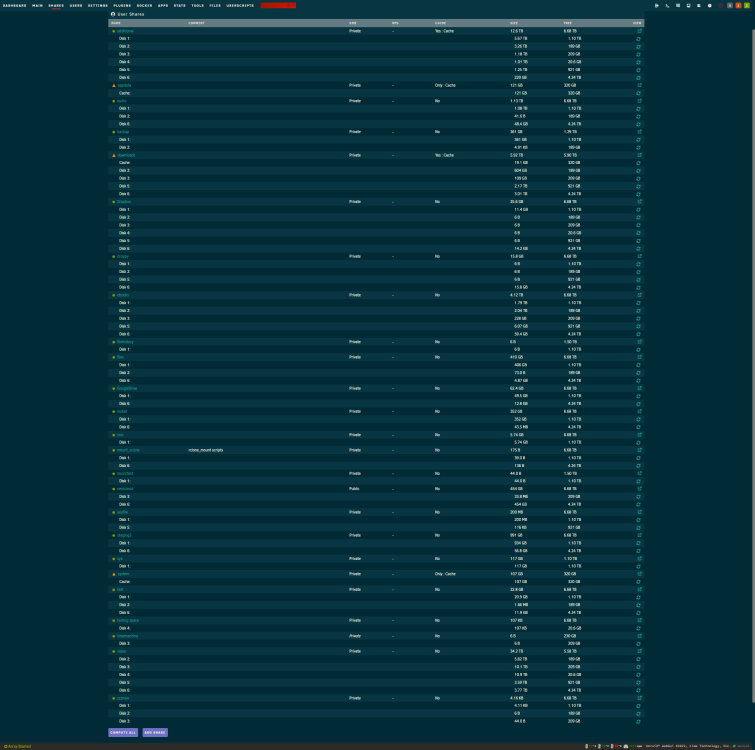The image size is (755, 750).
Task: Open view icon for system share
Action: (x=639, y=574)
